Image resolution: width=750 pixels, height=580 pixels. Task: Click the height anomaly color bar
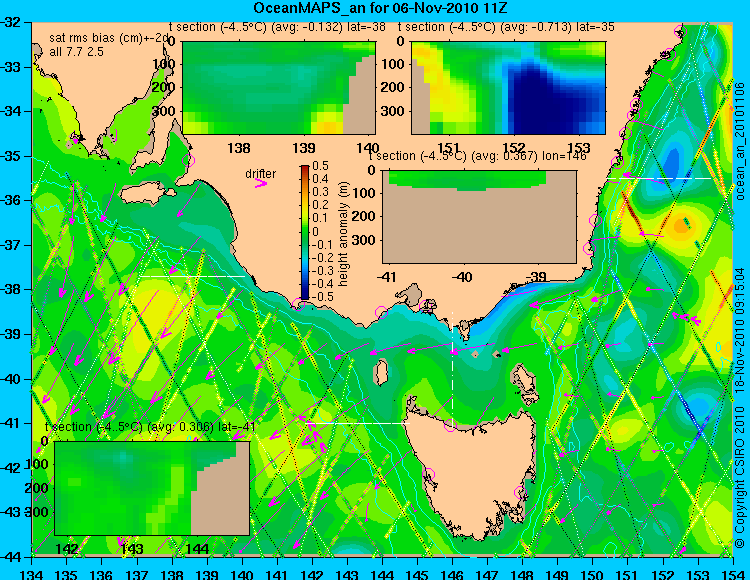pyautogui.click(x=305, y=232)
